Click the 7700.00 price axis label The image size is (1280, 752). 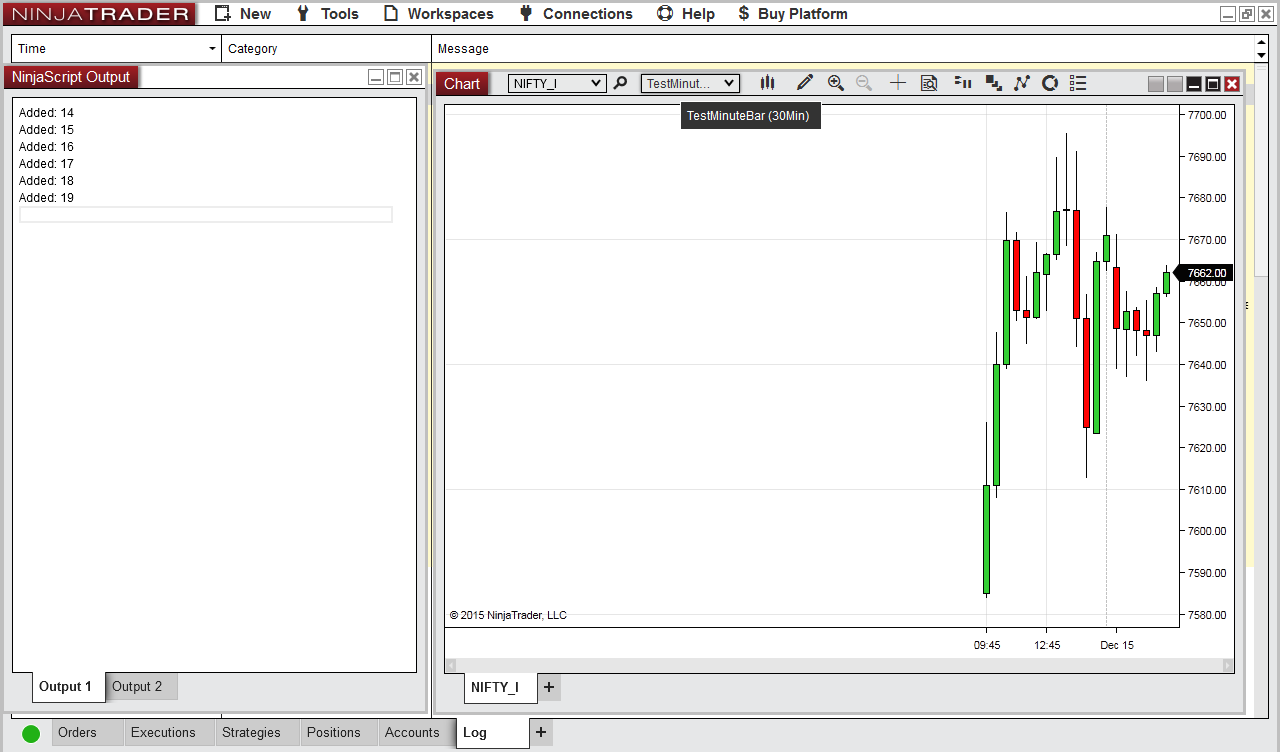1206,115
